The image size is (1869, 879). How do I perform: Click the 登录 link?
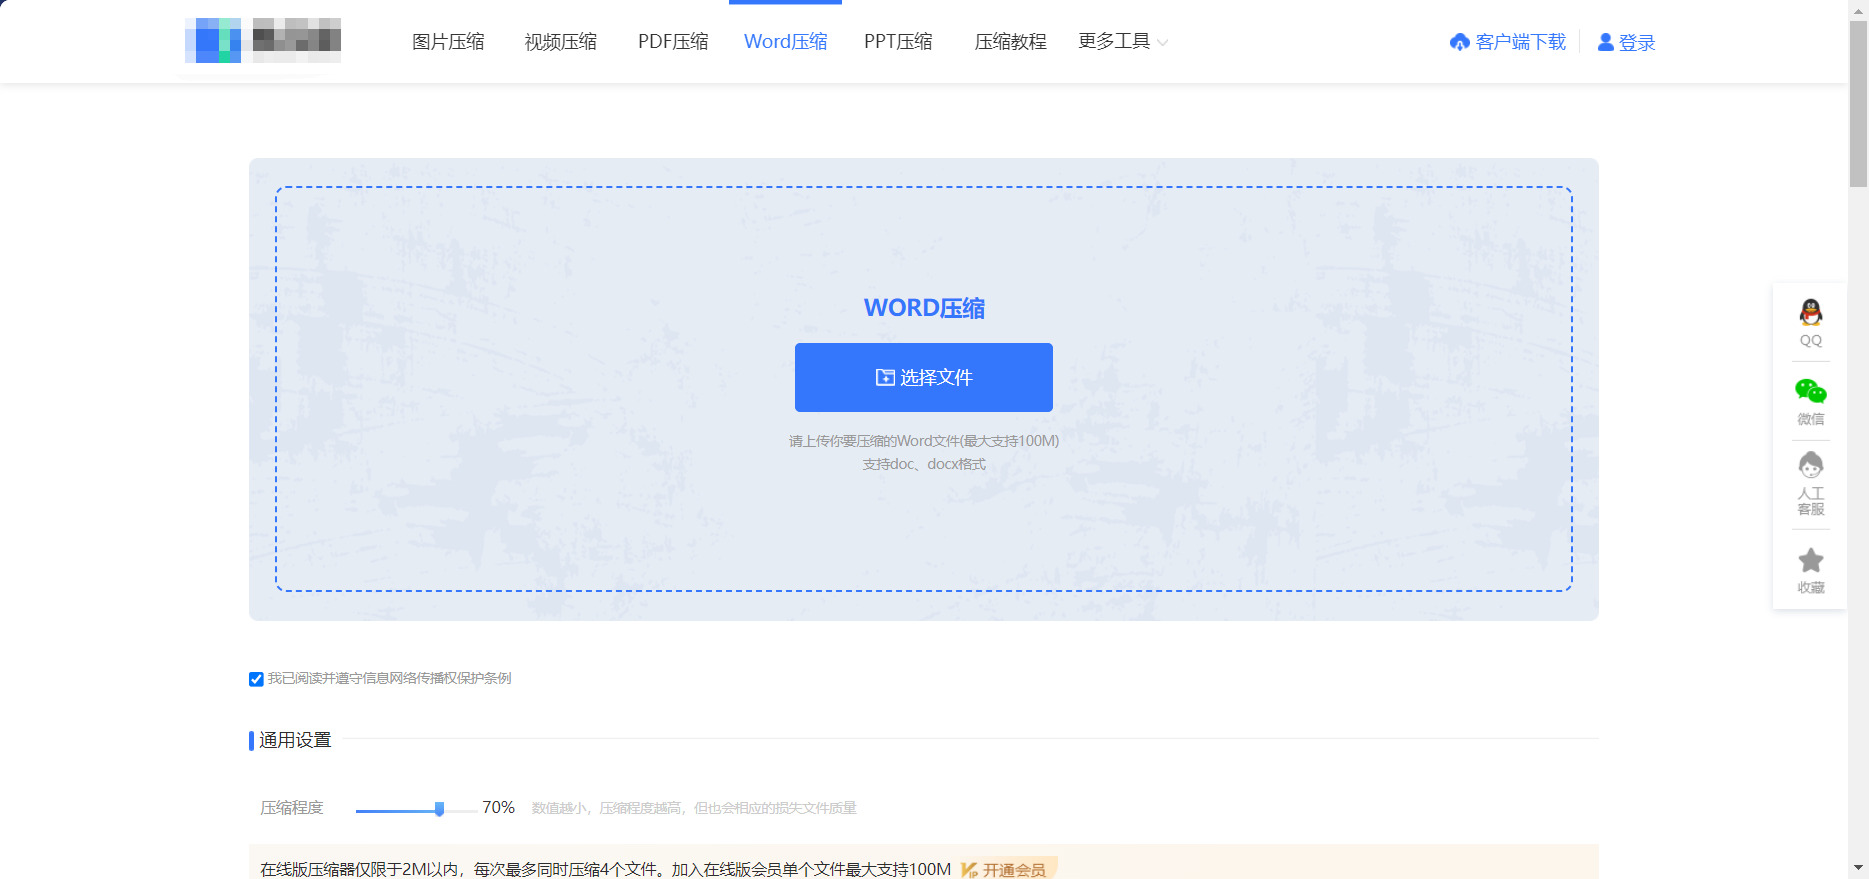point(1637,42)
